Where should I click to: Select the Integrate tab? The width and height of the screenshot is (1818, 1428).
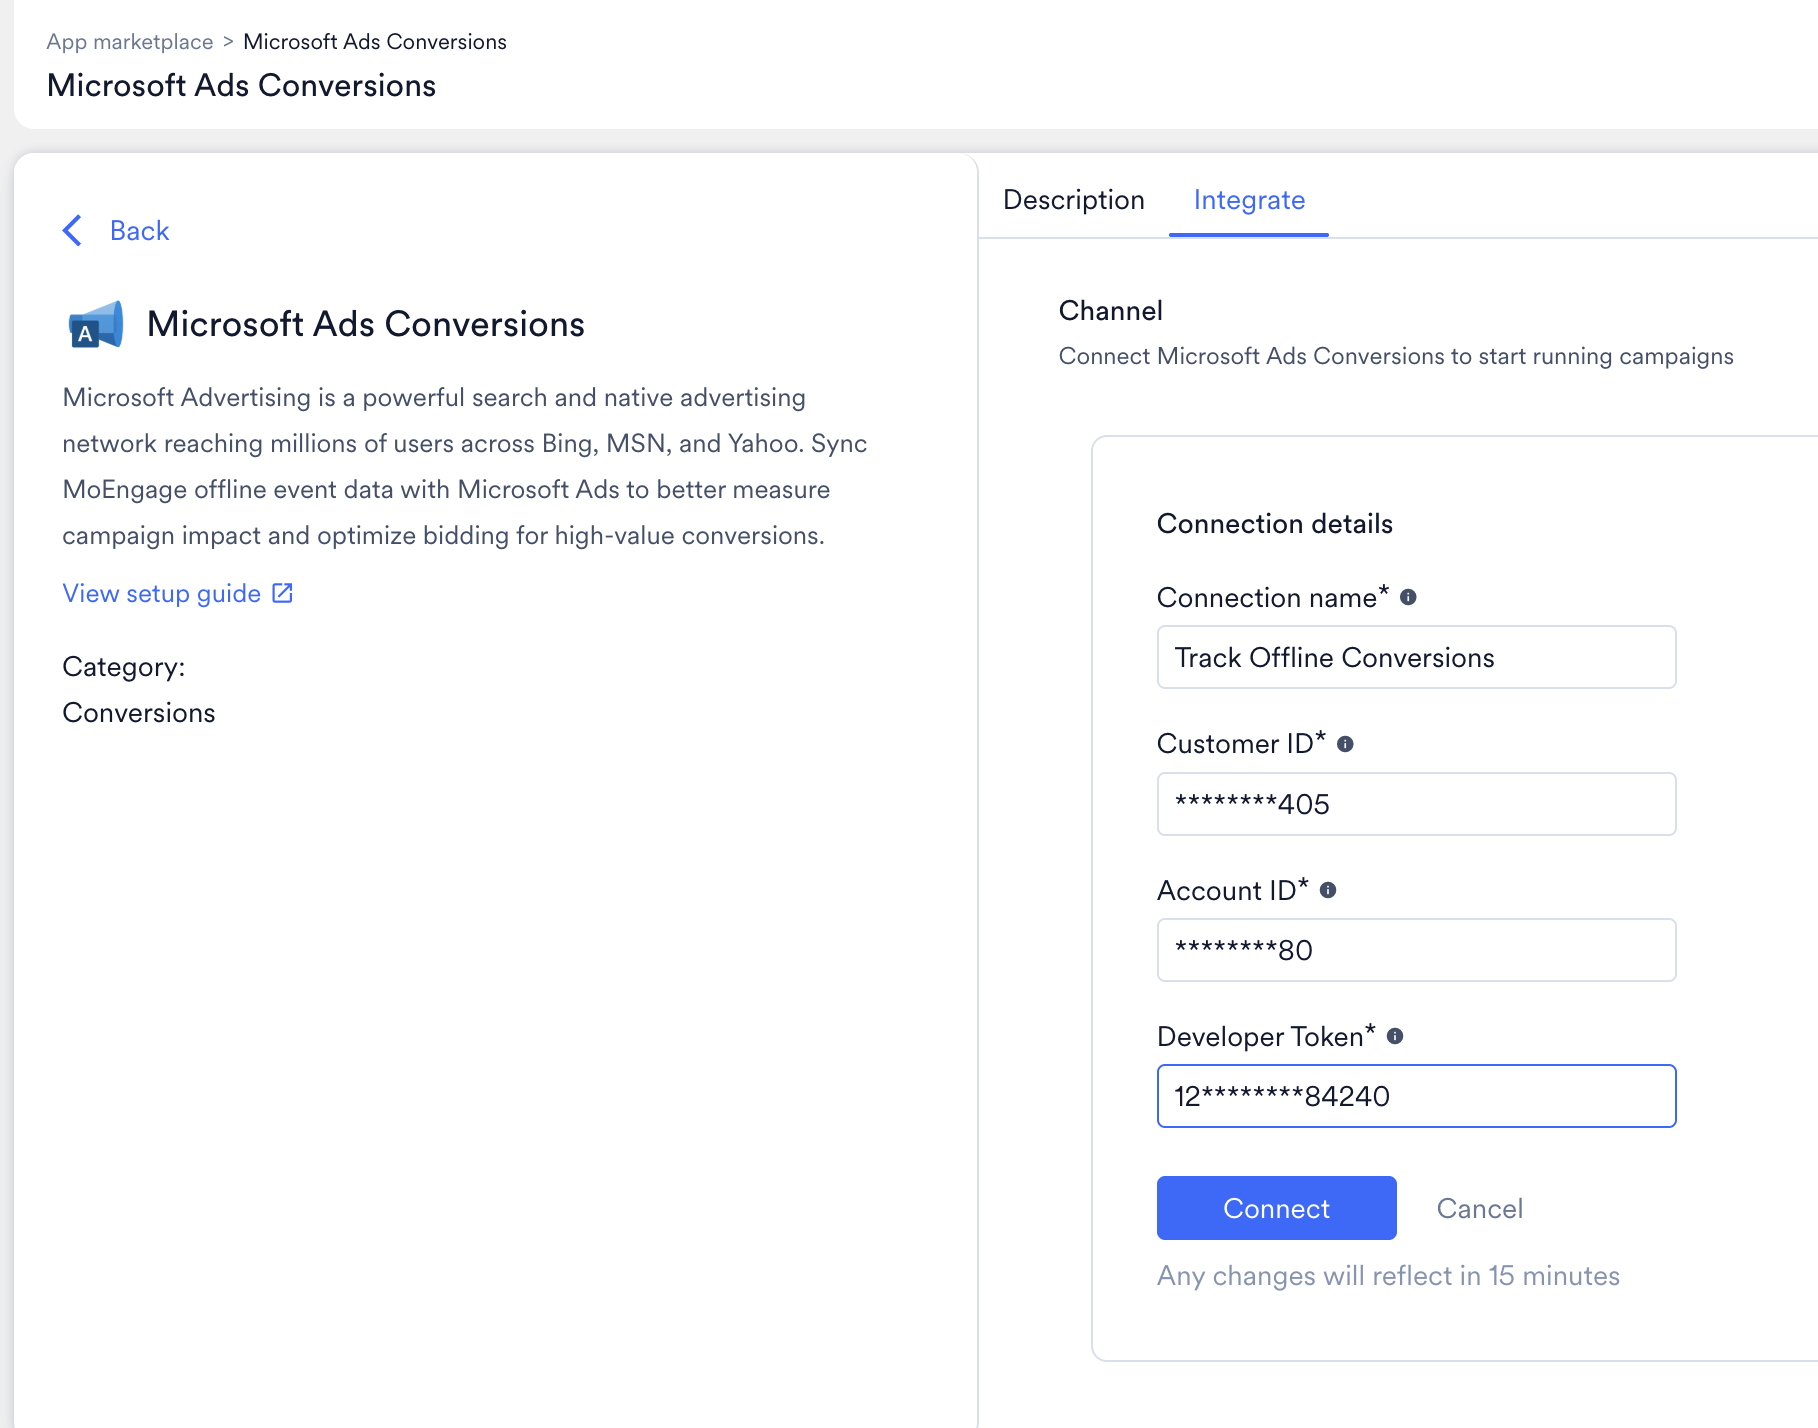pos(1249,200)
